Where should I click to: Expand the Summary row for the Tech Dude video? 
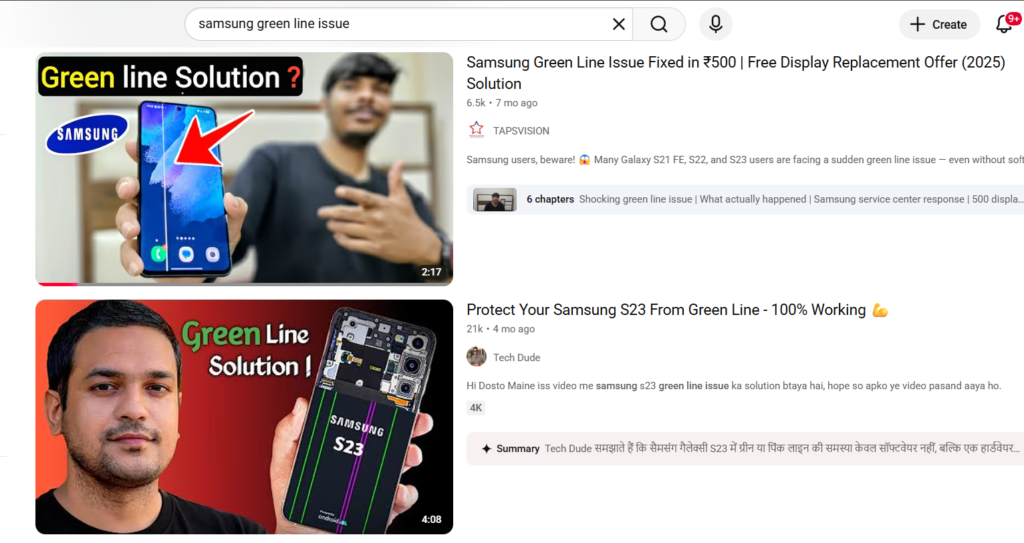[x=745, y=448]
